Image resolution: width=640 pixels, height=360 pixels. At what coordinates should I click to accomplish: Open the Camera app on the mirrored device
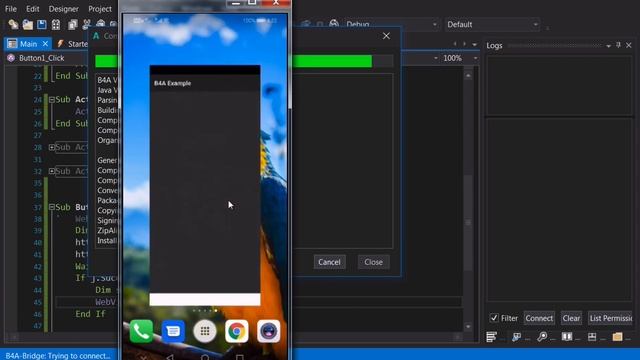(x=269, y=331)
